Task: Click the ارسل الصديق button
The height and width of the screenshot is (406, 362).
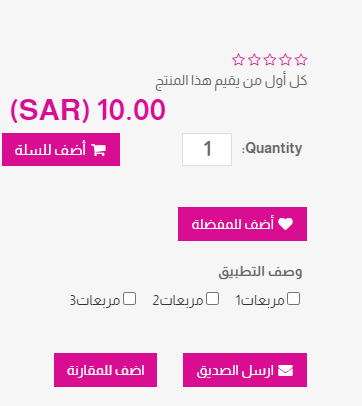Action: coord(245,370)
